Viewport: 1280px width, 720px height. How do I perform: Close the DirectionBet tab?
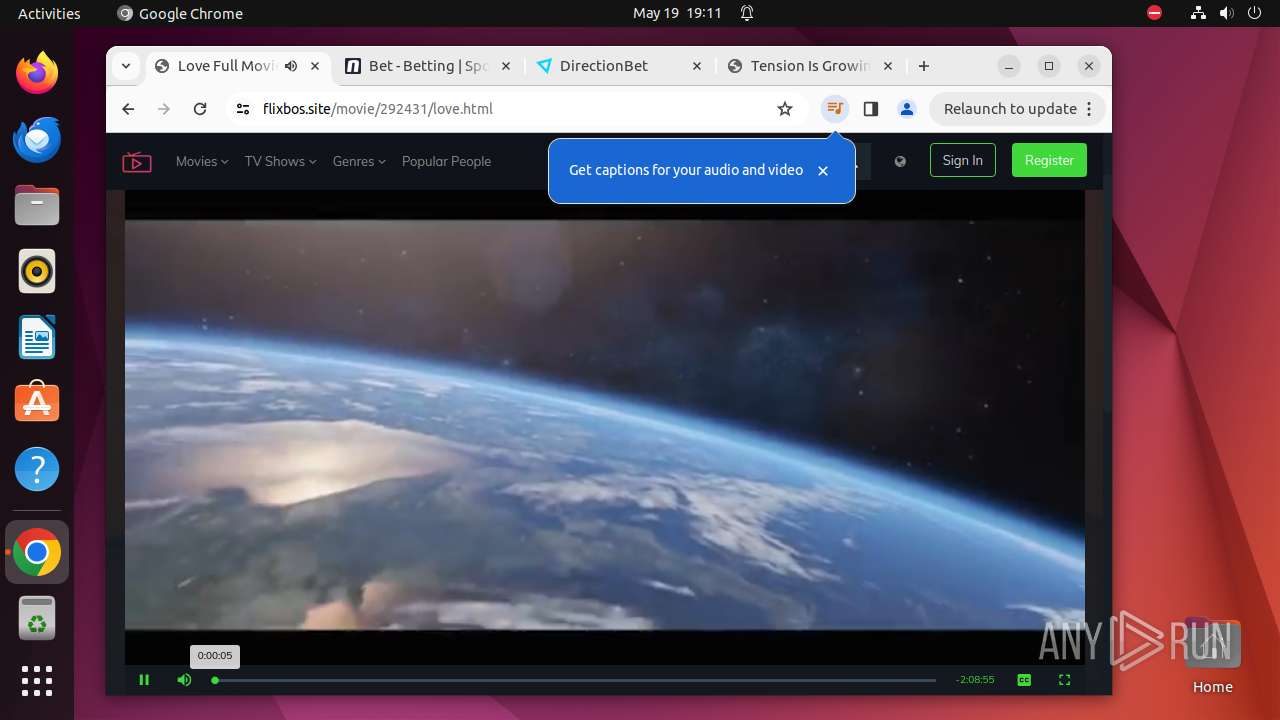point(697,66)
